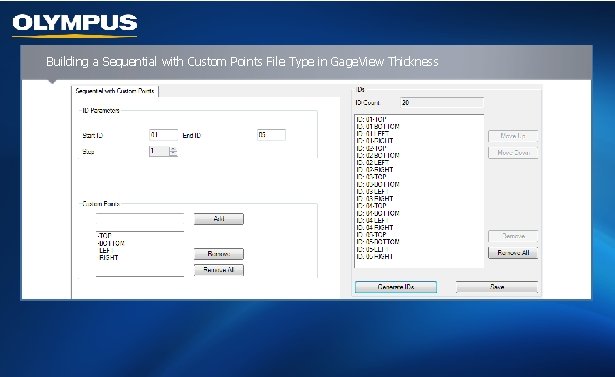Viewport: 615px width, 377px height.
Task: Select ID: 02-TOP in the IDs list
Action: [x=372, y=148]
